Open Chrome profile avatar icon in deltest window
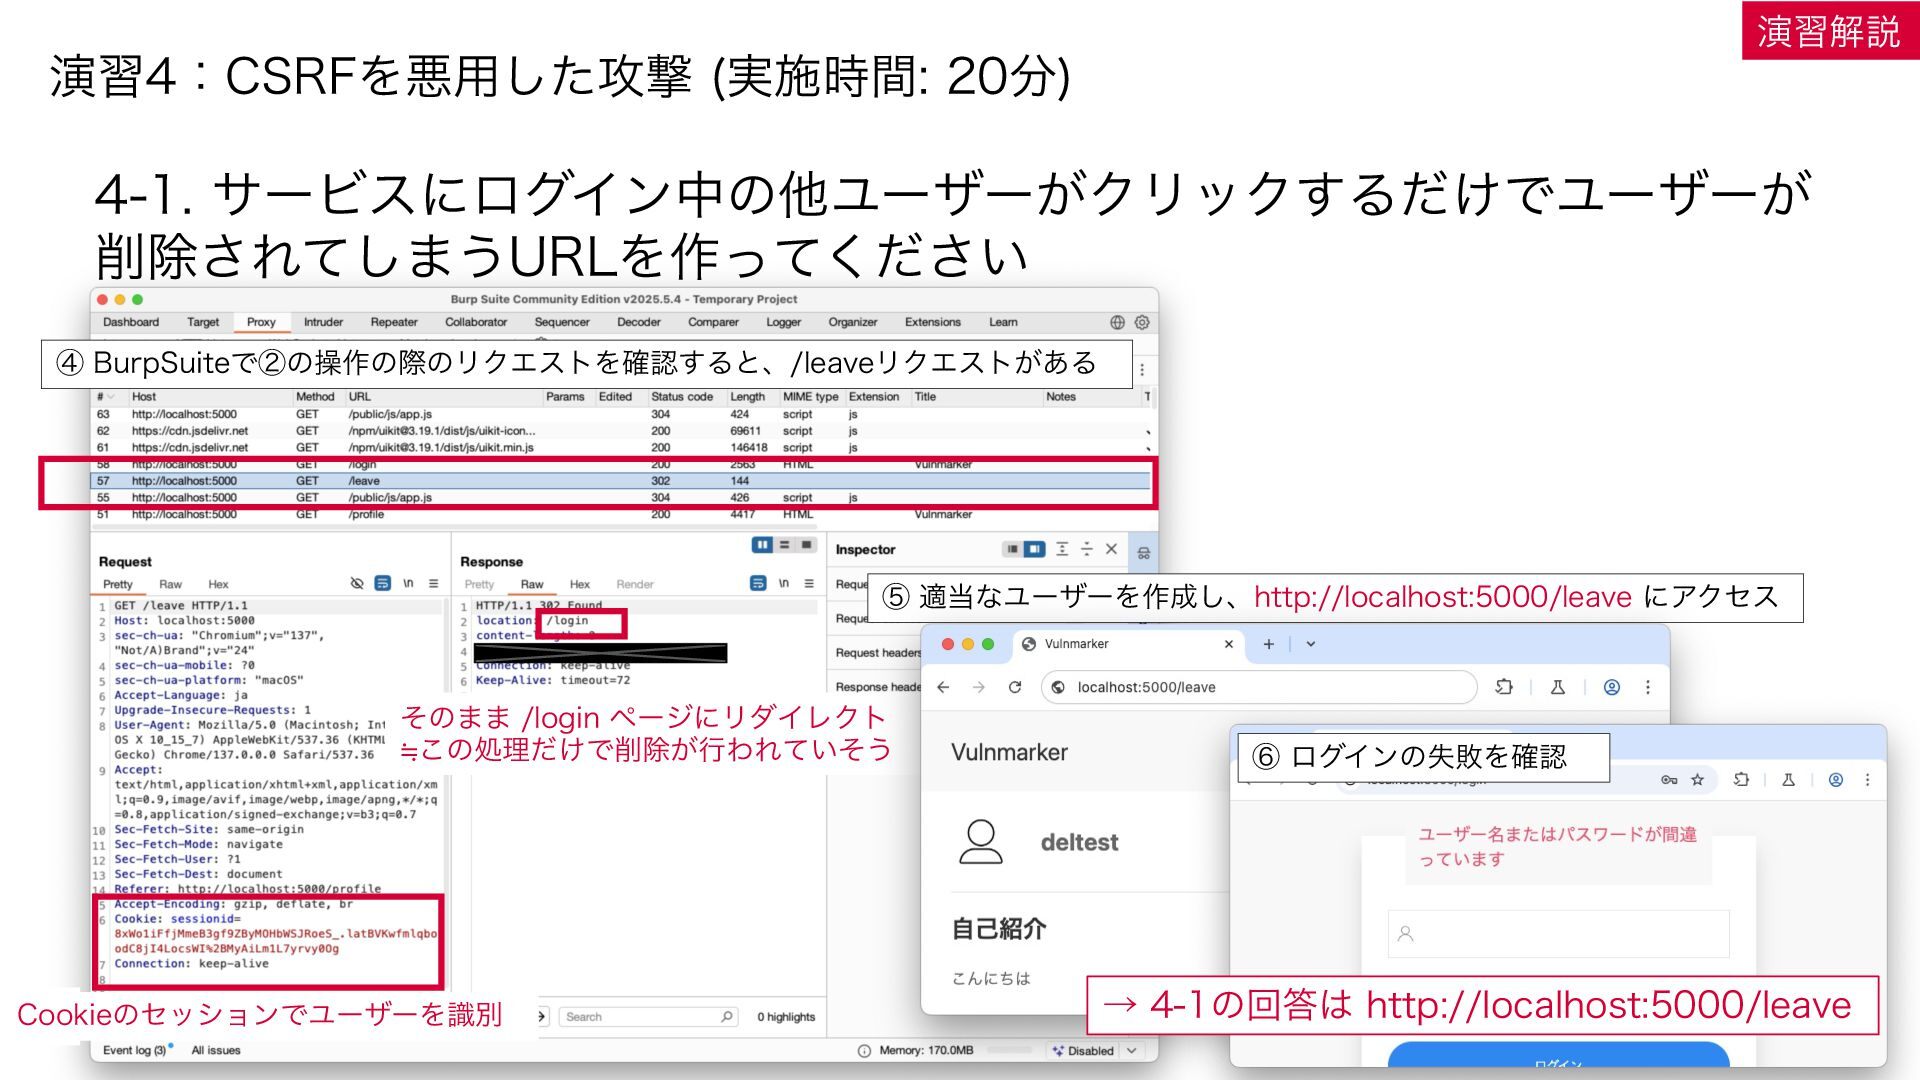1920x1080 pixels. point(1612,687)
